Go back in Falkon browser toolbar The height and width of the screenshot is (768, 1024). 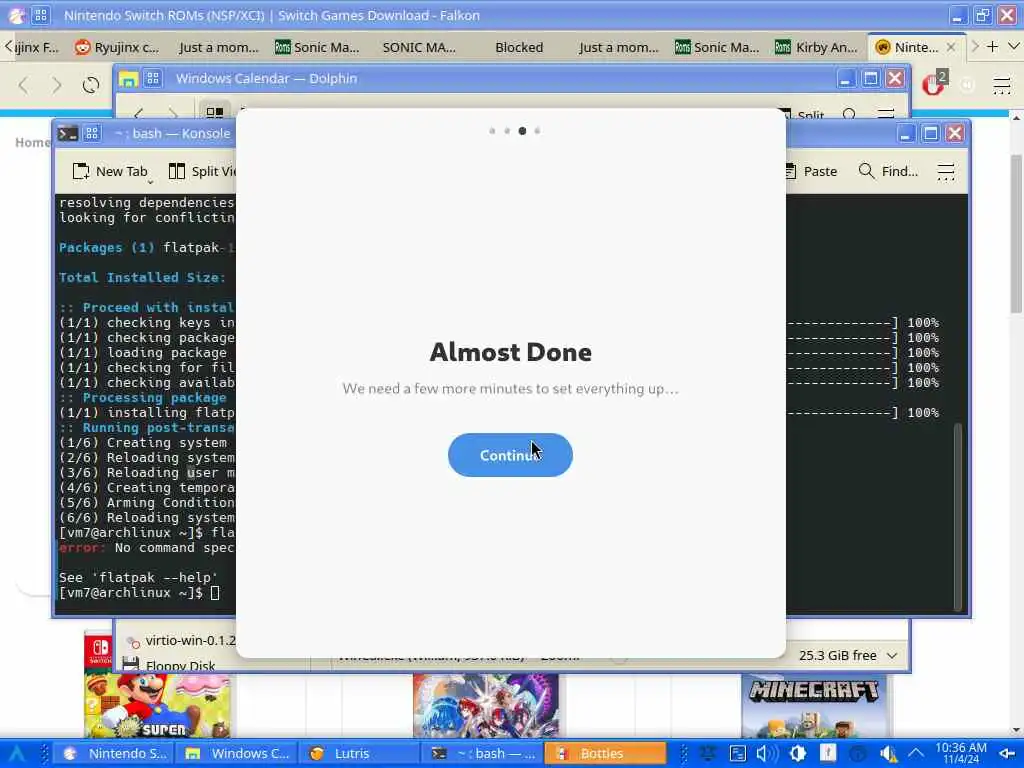[x=24, y=85]
